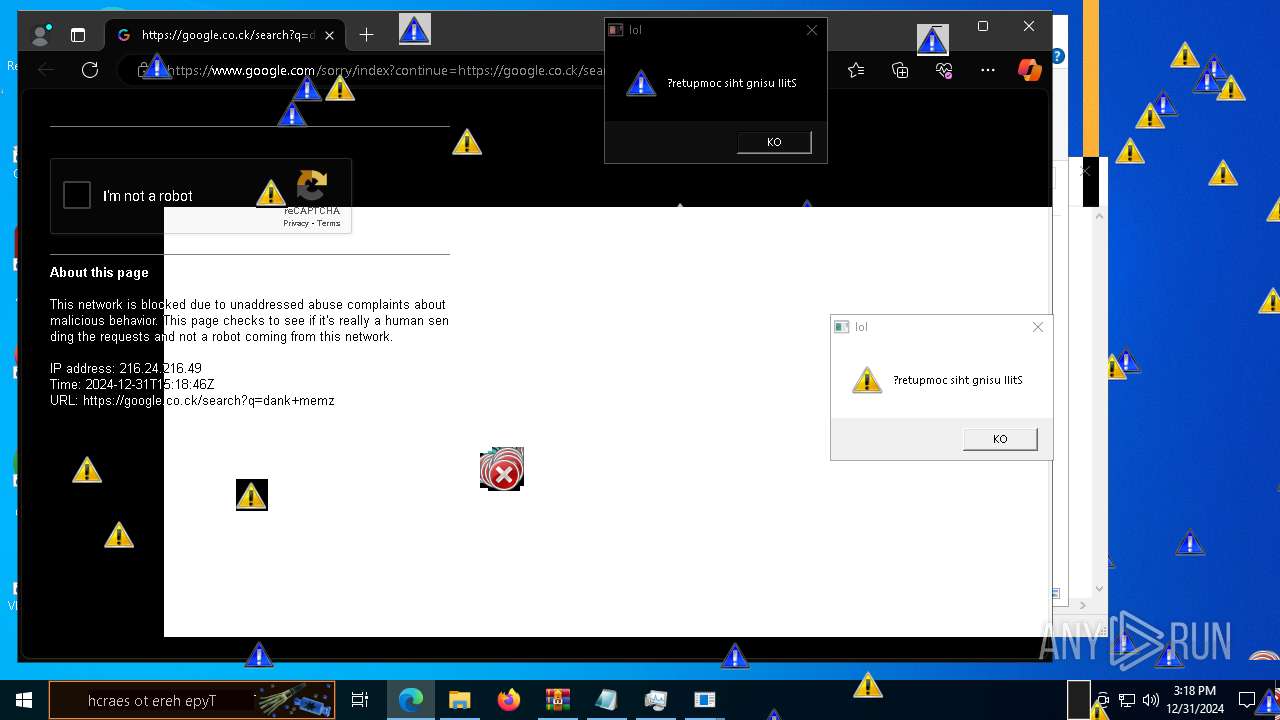1280x720 pixels.
Task: Click KO in lower light lol dialog
Action: click(x=1000, y=439)
